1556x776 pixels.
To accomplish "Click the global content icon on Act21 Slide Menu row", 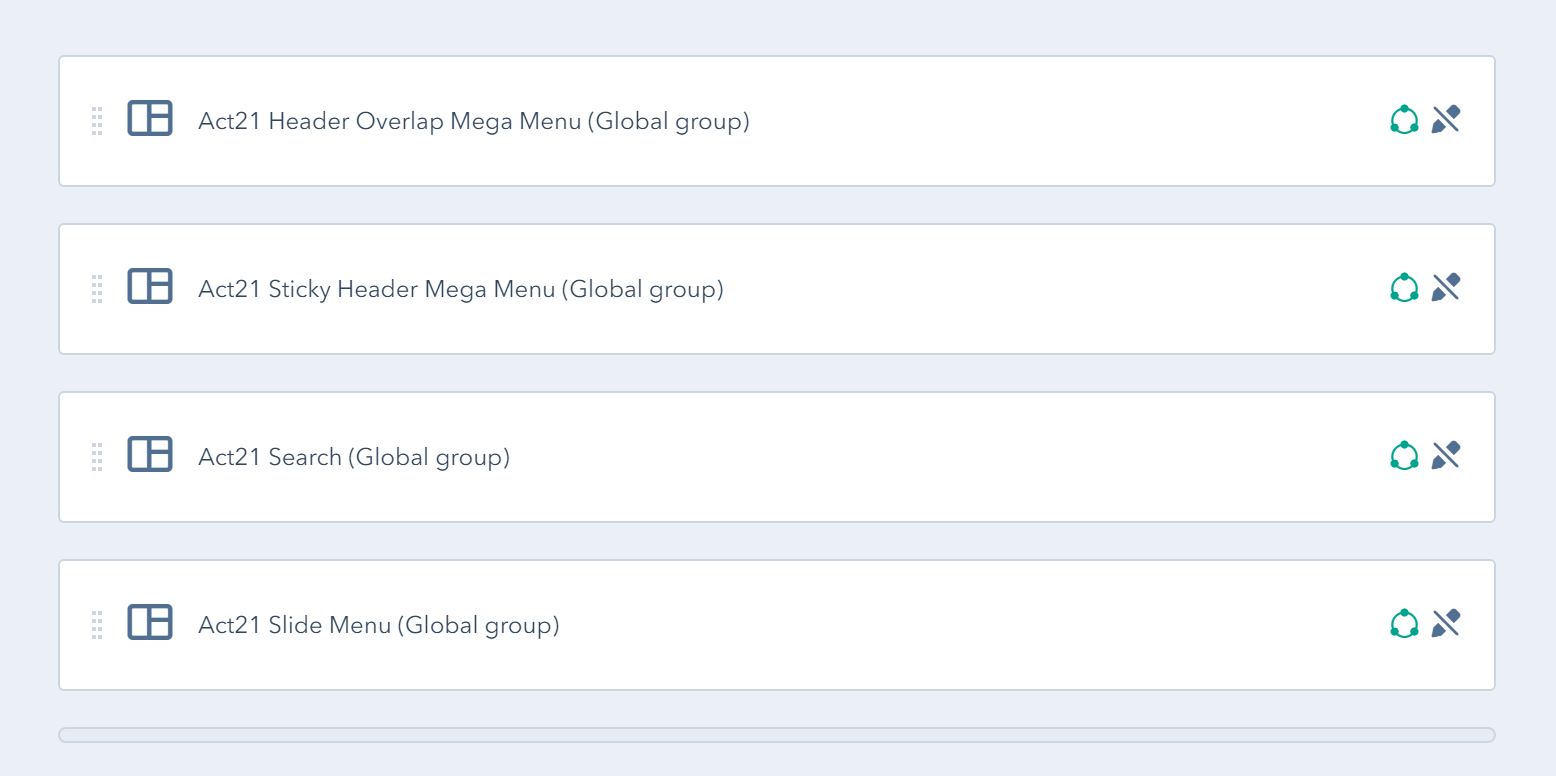I will 1404,622.
